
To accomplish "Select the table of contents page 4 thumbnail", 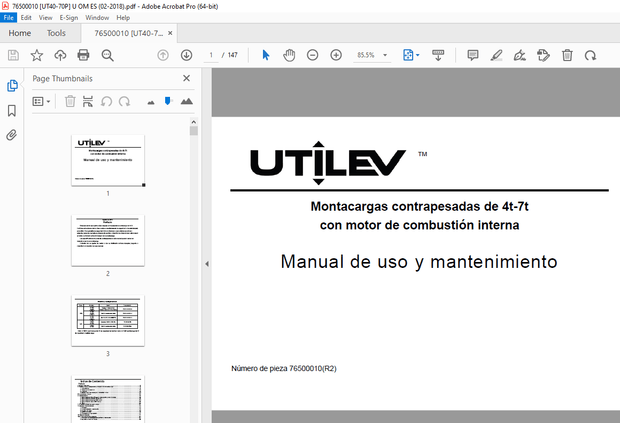I will (108, 399).
